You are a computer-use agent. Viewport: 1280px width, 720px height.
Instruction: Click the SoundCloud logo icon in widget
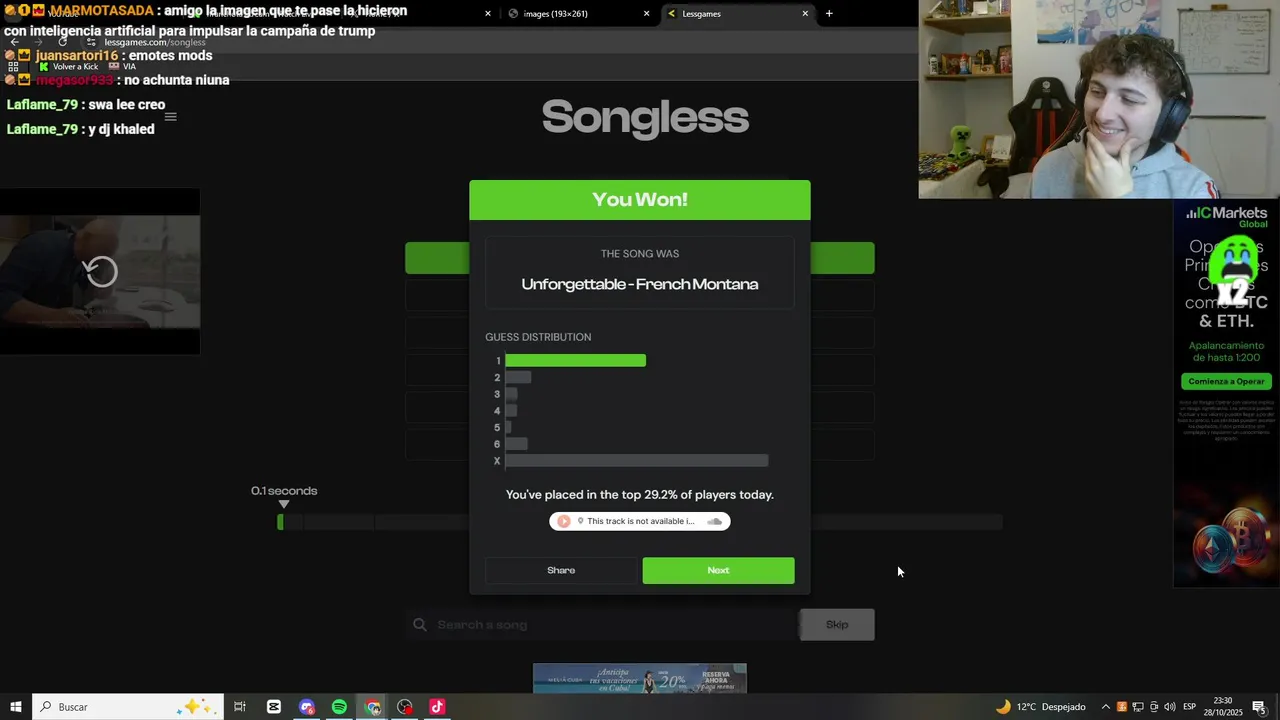714,521
